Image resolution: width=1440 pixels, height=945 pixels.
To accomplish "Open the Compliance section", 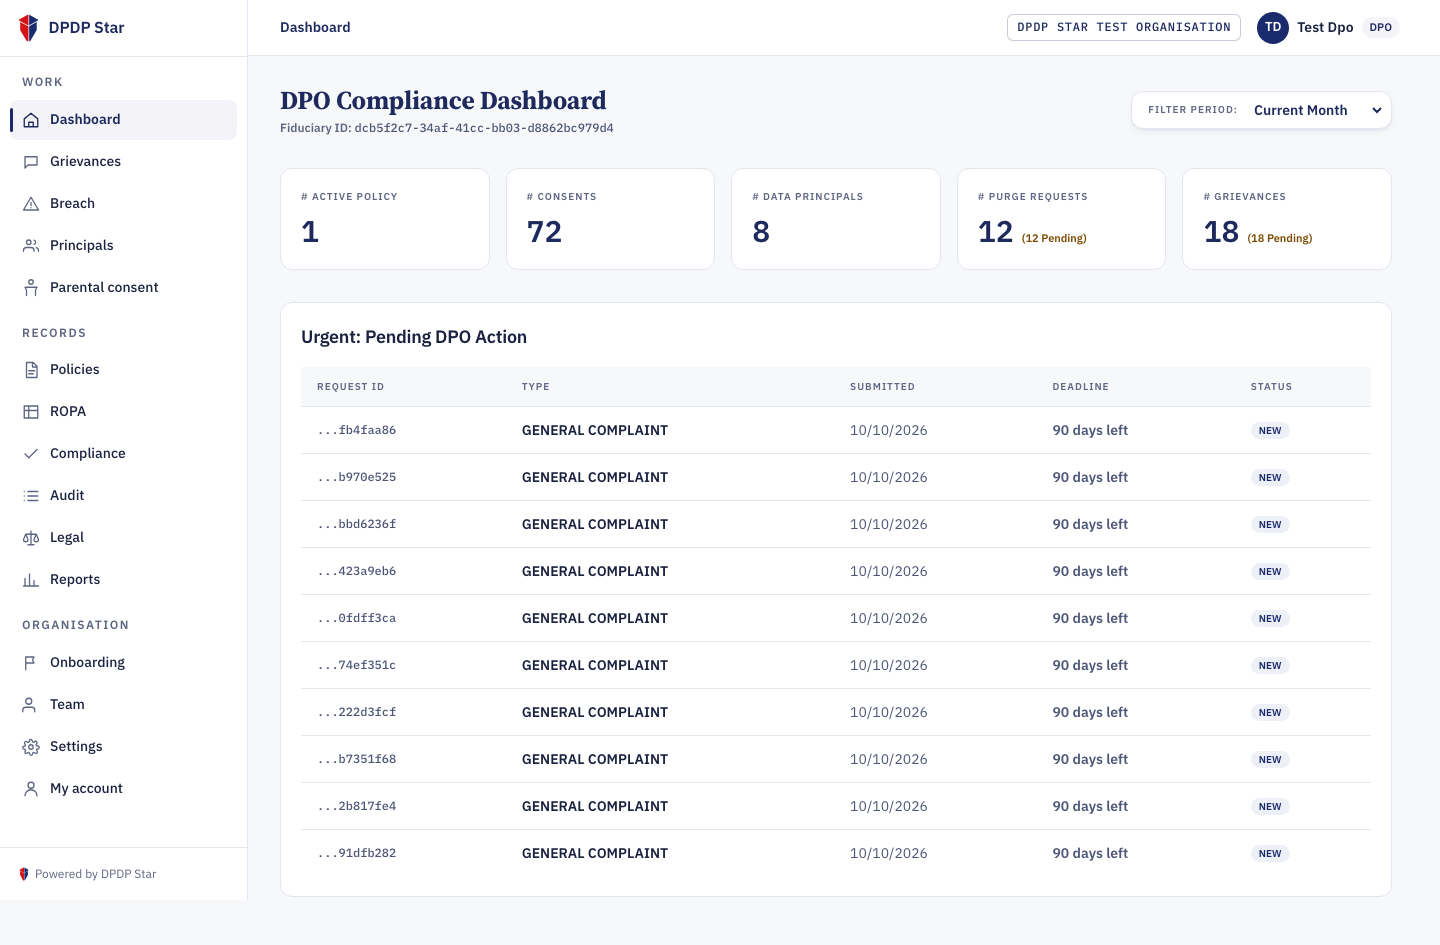I will 124,453.
